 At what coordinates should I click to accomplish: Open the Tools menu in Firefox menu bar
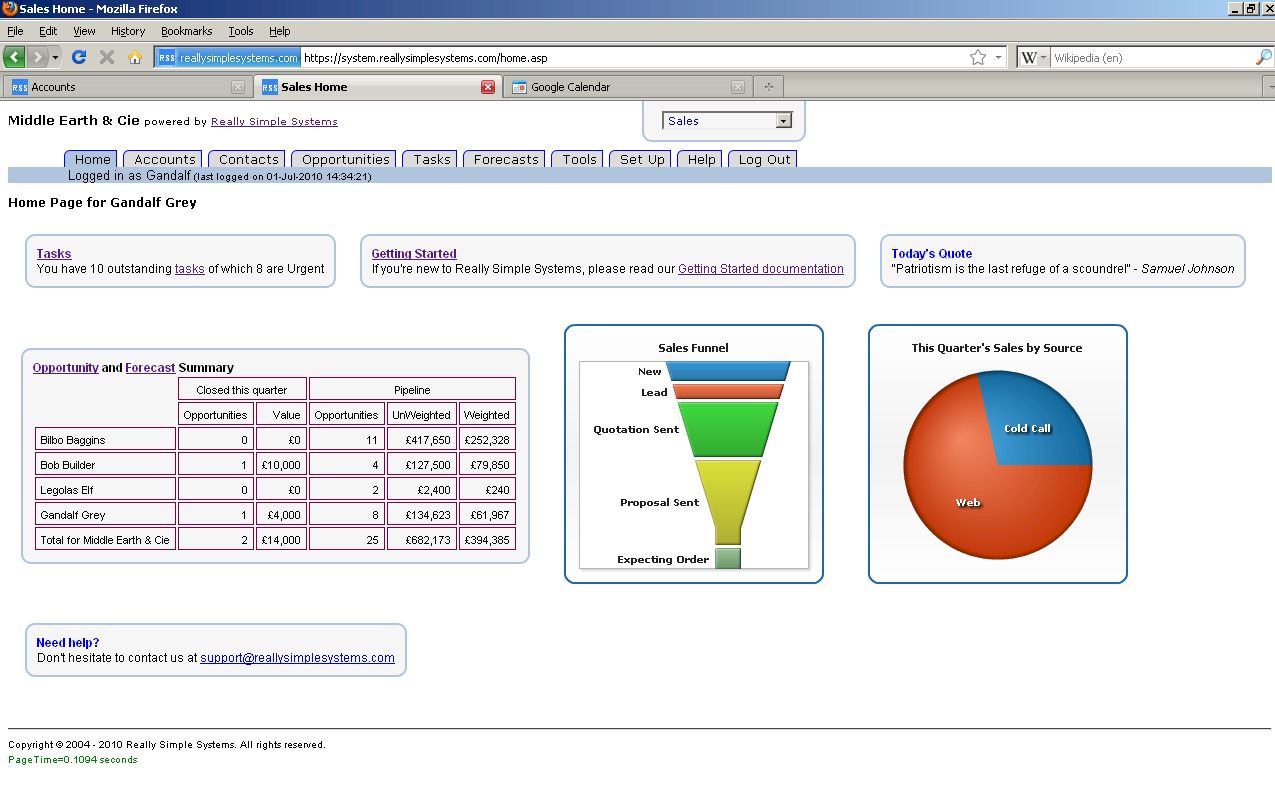[x=241, y=31]
